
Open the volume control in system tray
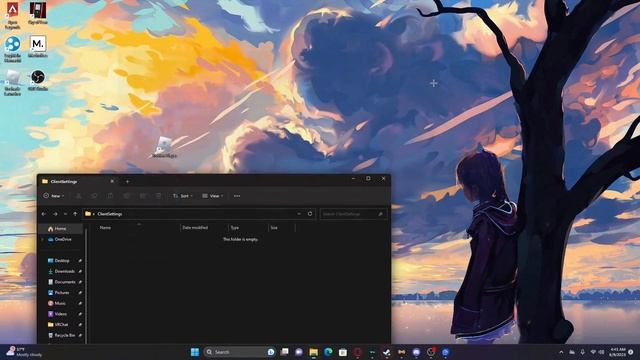[x=601, y=352]
